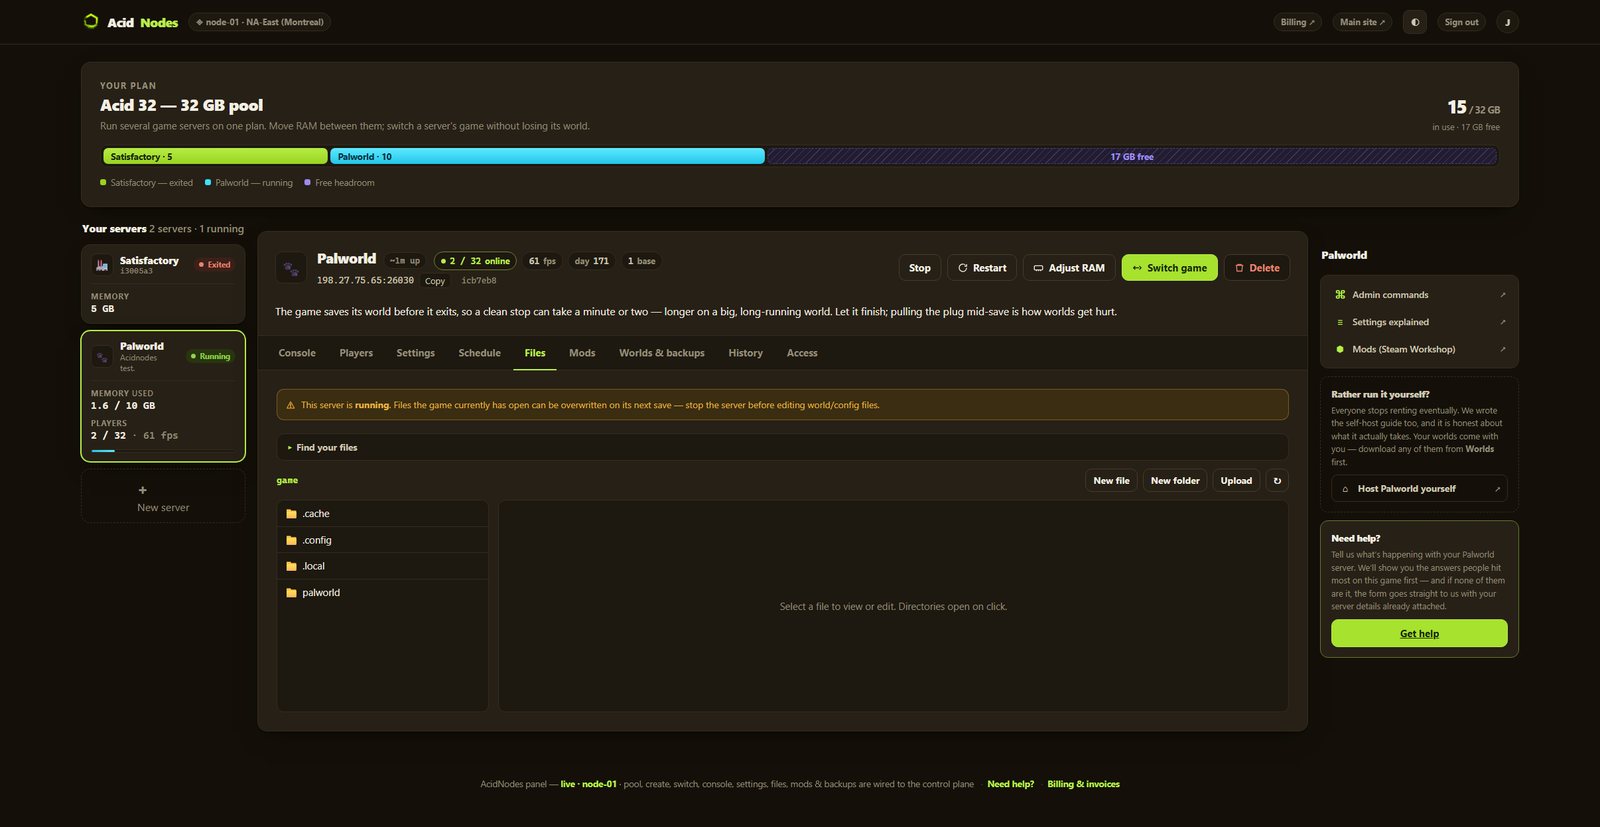
Task: Click the external arrow beside Admin commands
Action: (x=1502, y=295)
